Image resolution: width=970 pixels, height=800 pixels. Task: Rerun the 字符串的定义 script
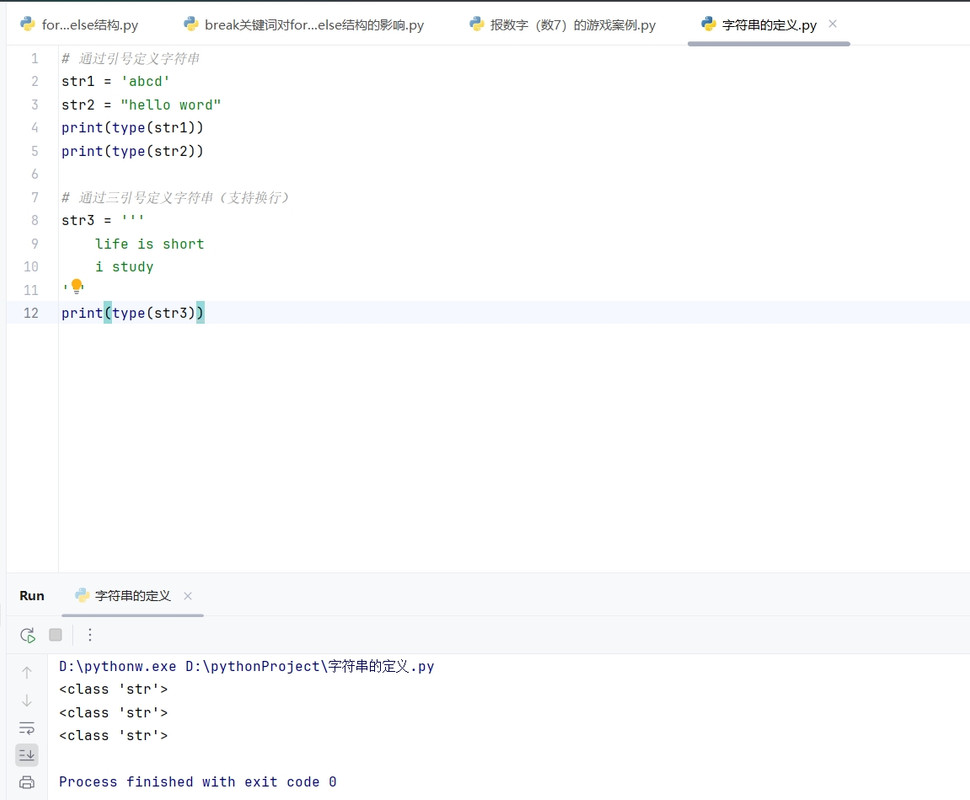coord(28,635)
